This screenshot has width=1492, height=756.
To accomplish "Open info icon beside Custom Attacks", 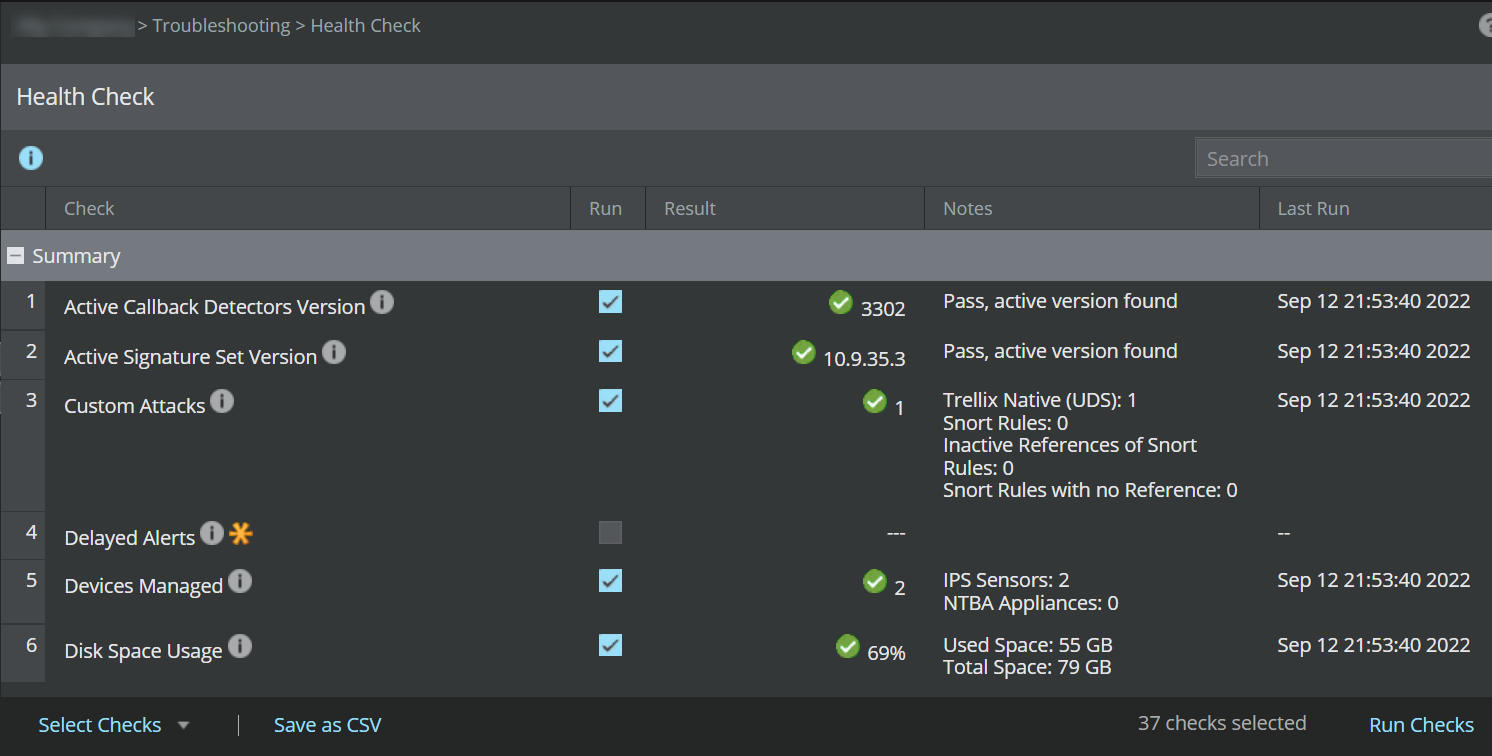I will (x=222, y=401).
